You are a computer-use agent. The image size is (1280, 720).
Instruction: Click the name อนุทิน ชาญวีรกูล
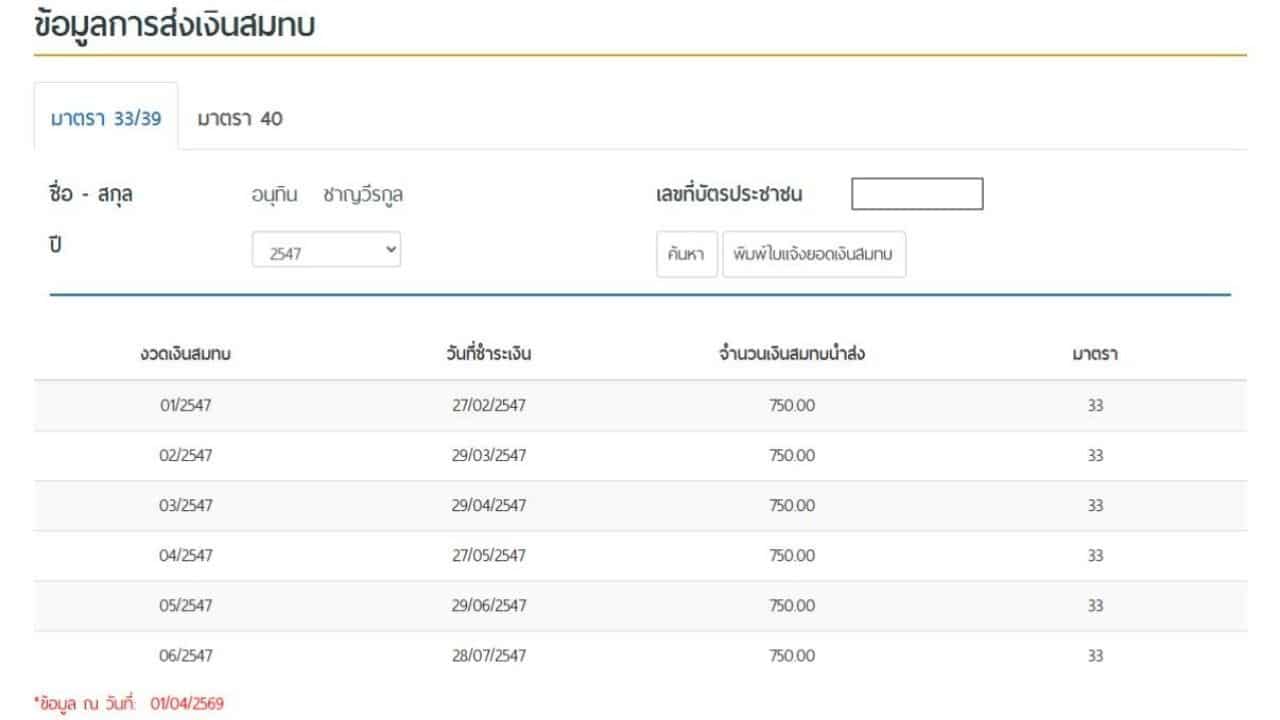point(330,194)
